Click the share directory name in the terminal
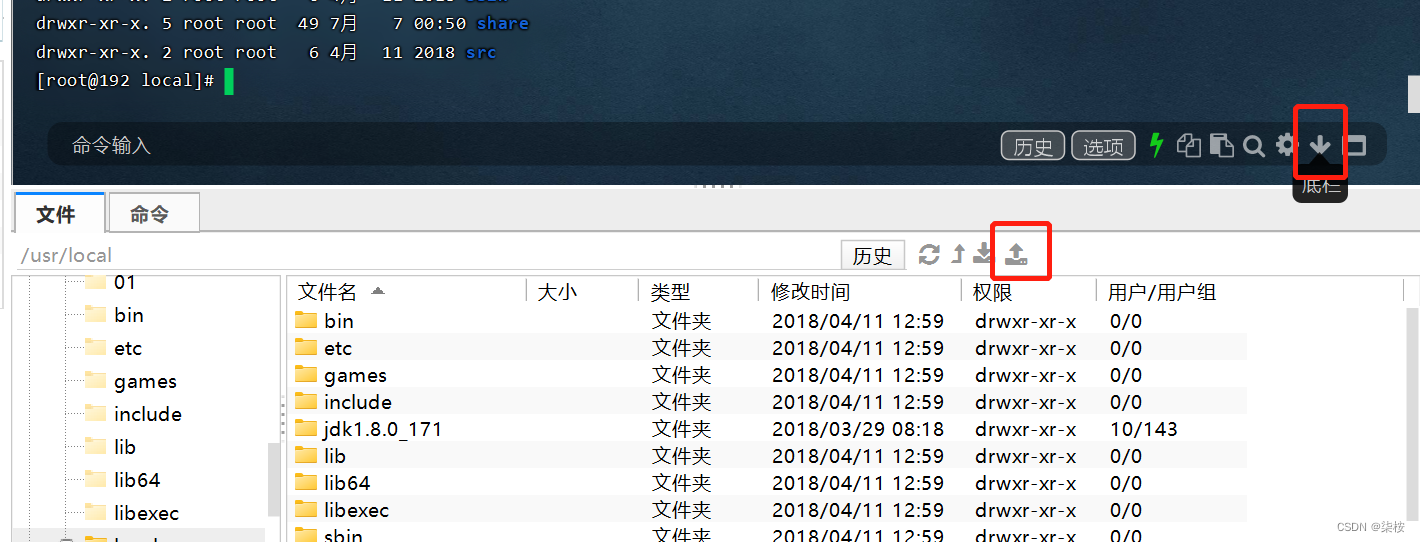1420x542 pixels. (x=503, y=23)
